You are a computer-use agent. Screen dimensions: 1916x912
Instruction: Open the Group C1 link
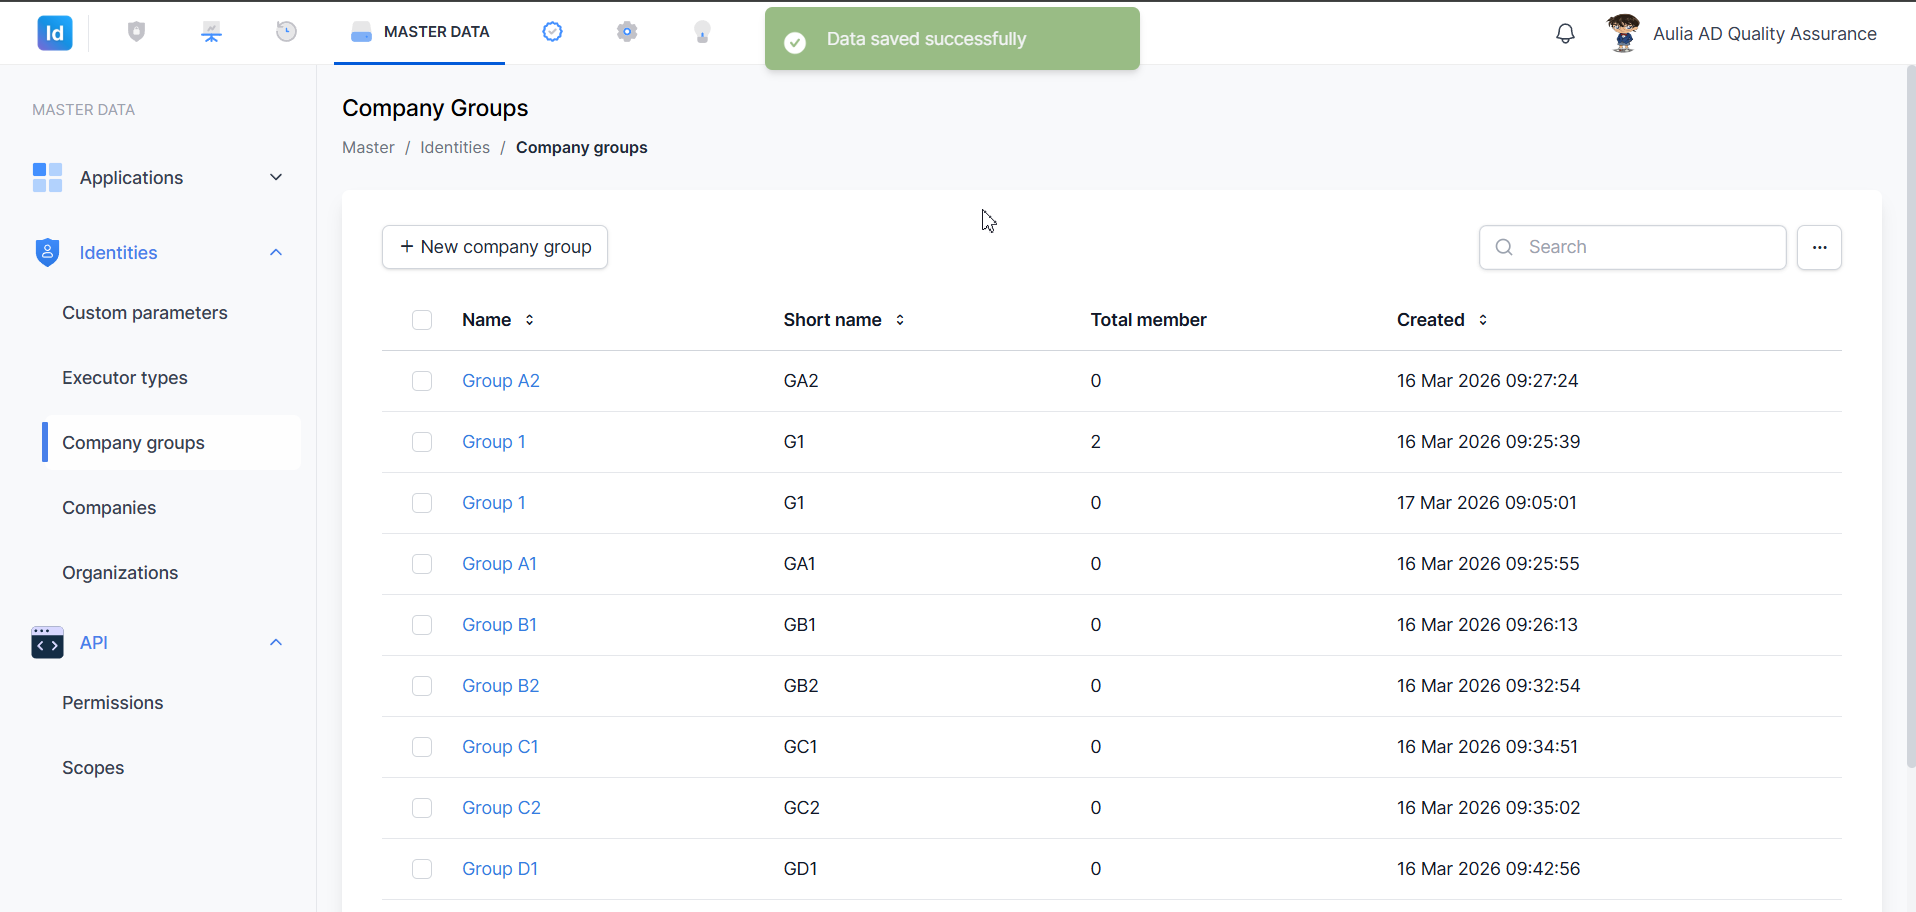tap(500, 747)
